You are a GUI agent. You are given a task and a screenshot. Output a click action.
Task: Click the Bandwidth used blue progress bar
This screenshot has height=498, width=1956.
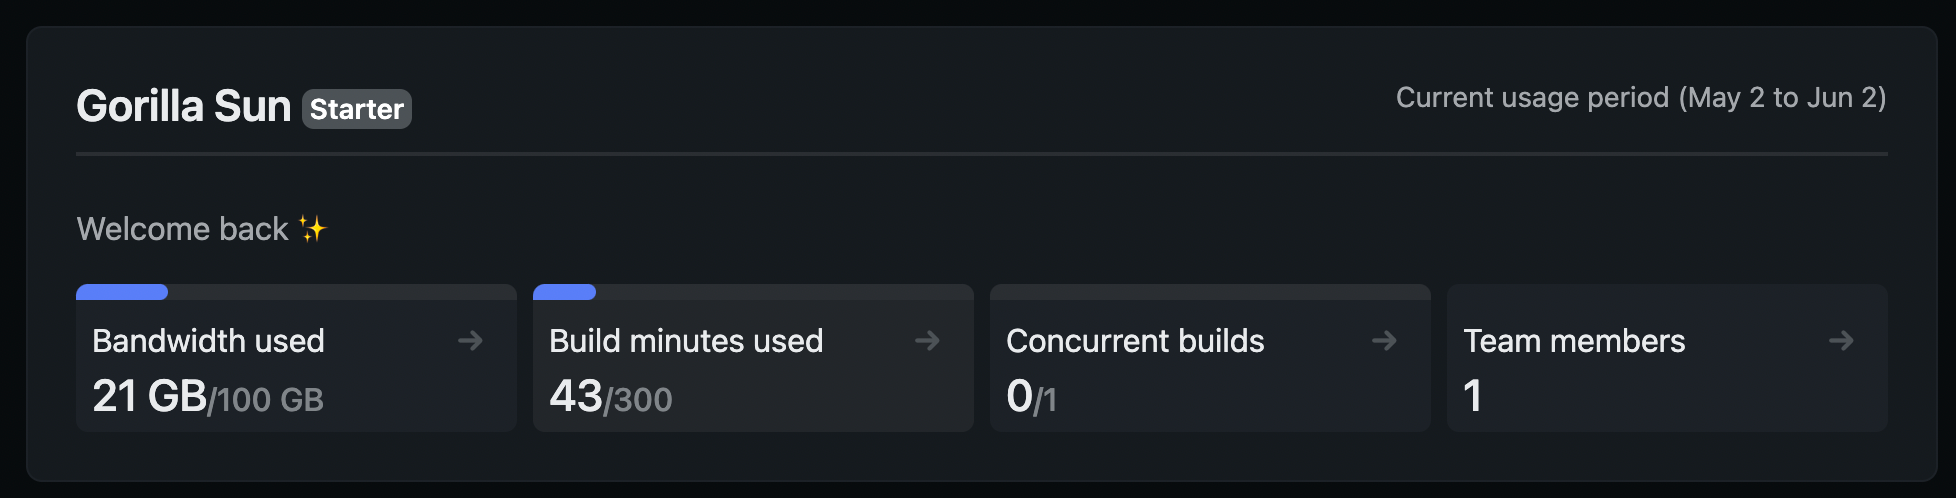tap(122, 292)
